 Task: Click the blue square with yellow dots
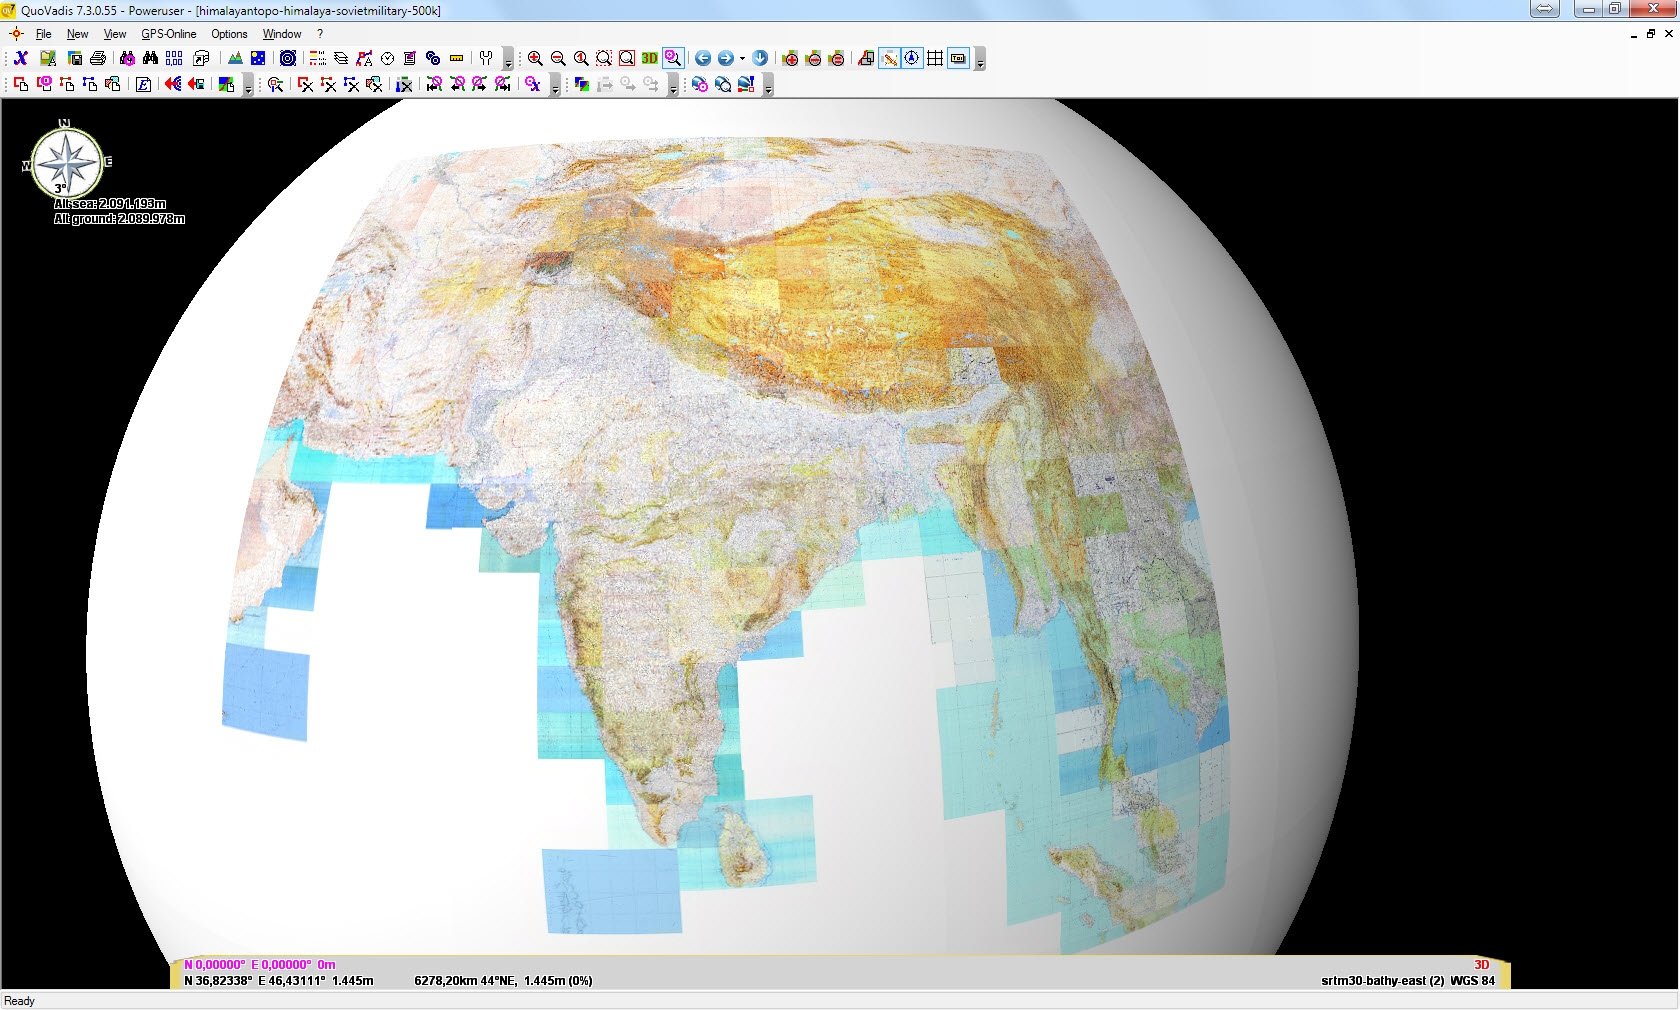[258, 58]
